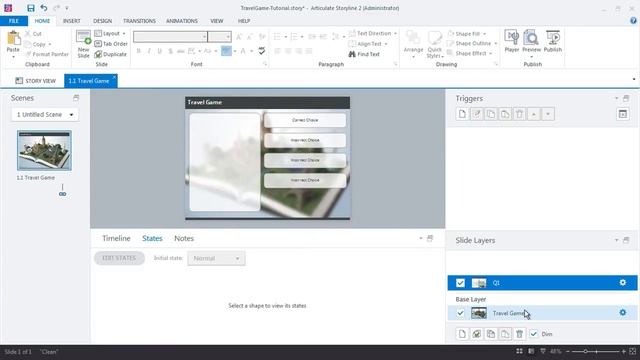Image resolution: width=640 pixels, height=360 pixels.
Task: Open the variables manager icon
Action: [x=622, y=114]
